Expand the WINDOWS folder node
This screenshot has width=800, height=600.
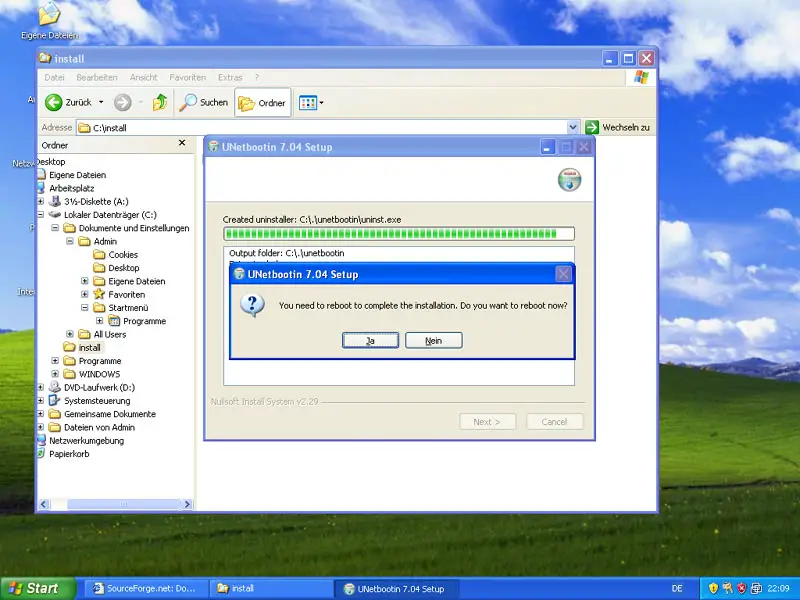pos(55,374)
